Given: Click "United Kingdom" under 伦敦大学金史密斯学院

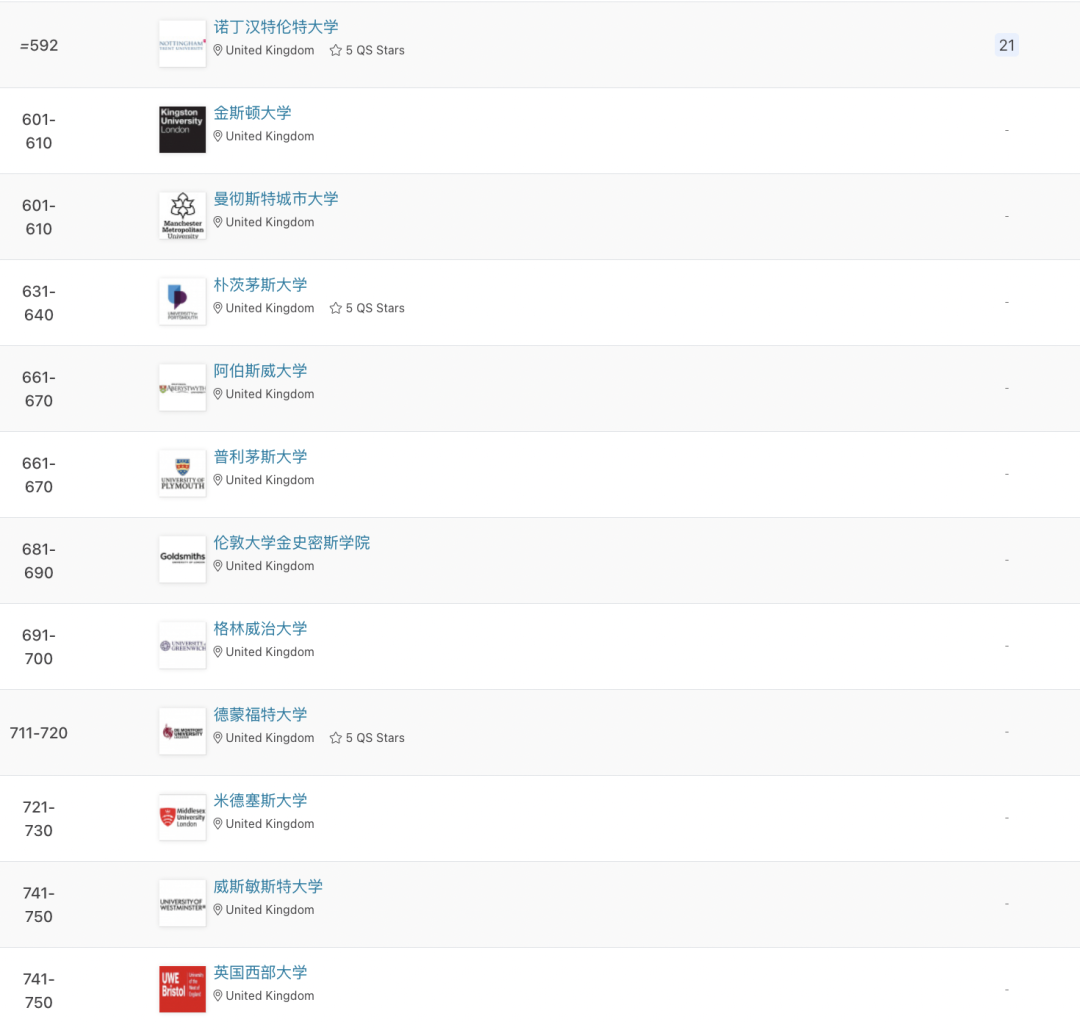Looking at the screenshot, I should (270, 566).
